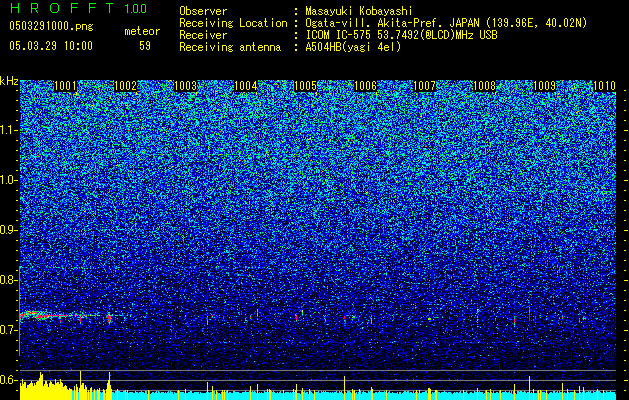Click the meteor count 59
Viewport: 629px width, 400px height.
[x=145, y=46]
